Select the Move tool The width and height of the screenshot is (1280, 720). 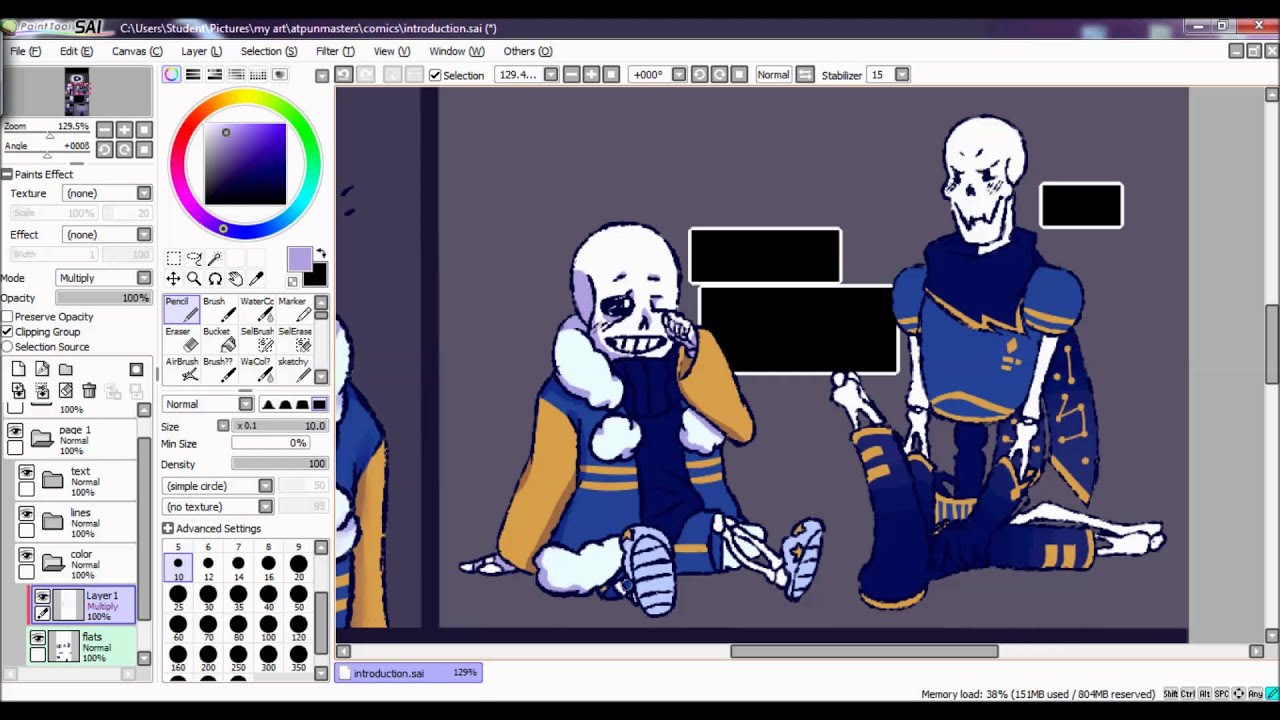tap(173, 279)
